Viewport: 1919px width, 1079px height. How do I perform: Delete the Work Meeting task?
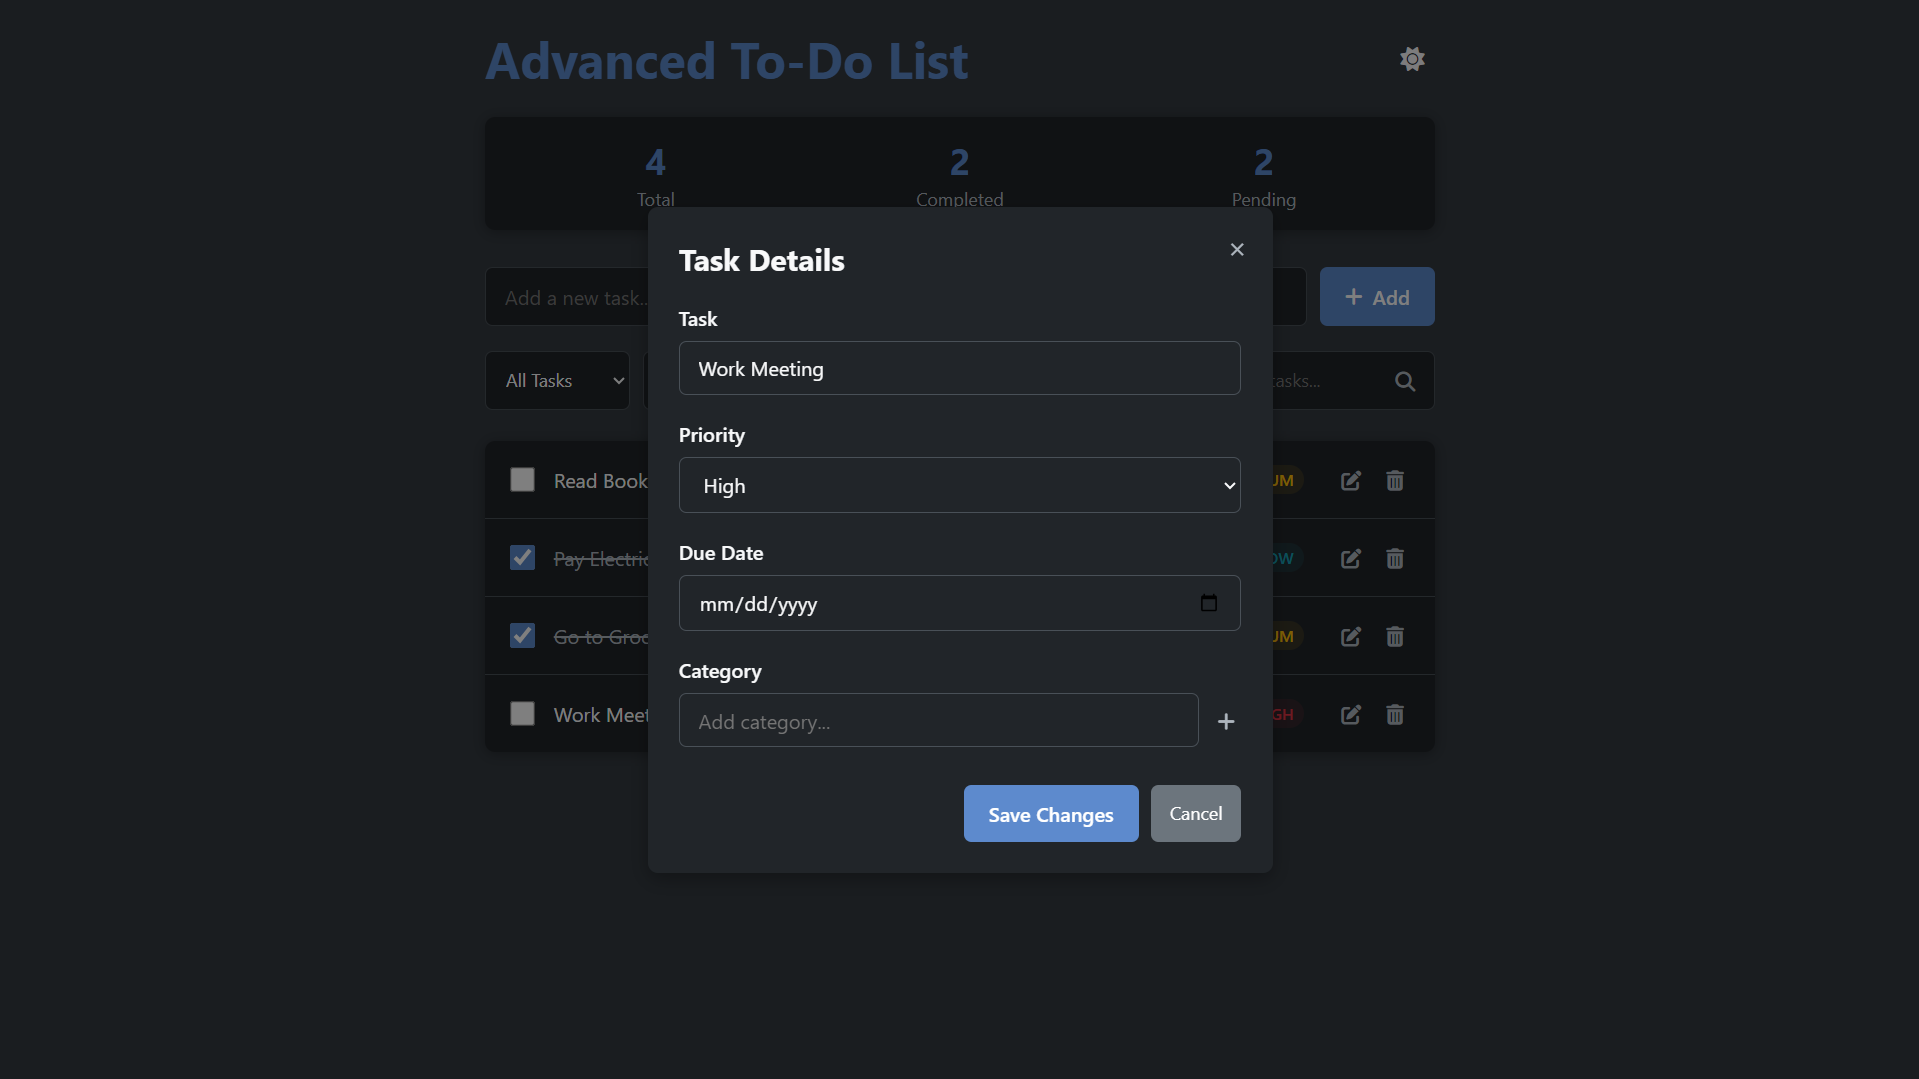[1395, 715]
